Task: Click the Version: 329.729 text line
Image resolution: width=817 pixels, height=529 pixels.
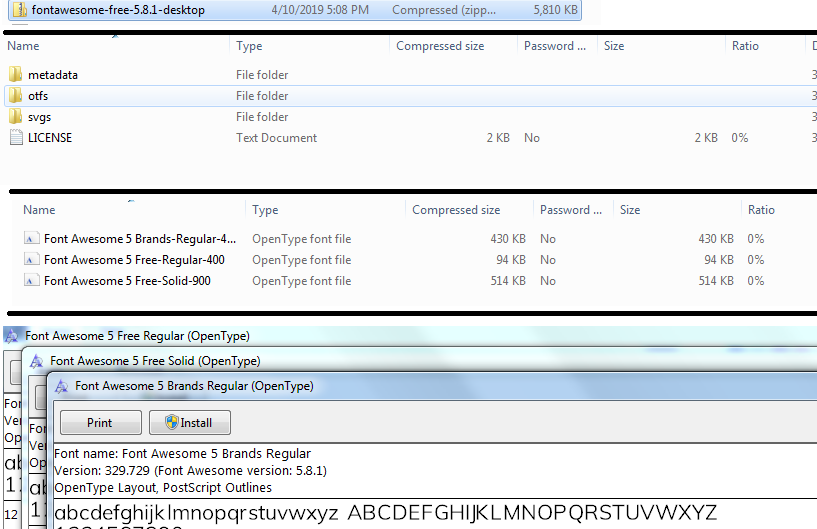Action: [x=190, y=471]
